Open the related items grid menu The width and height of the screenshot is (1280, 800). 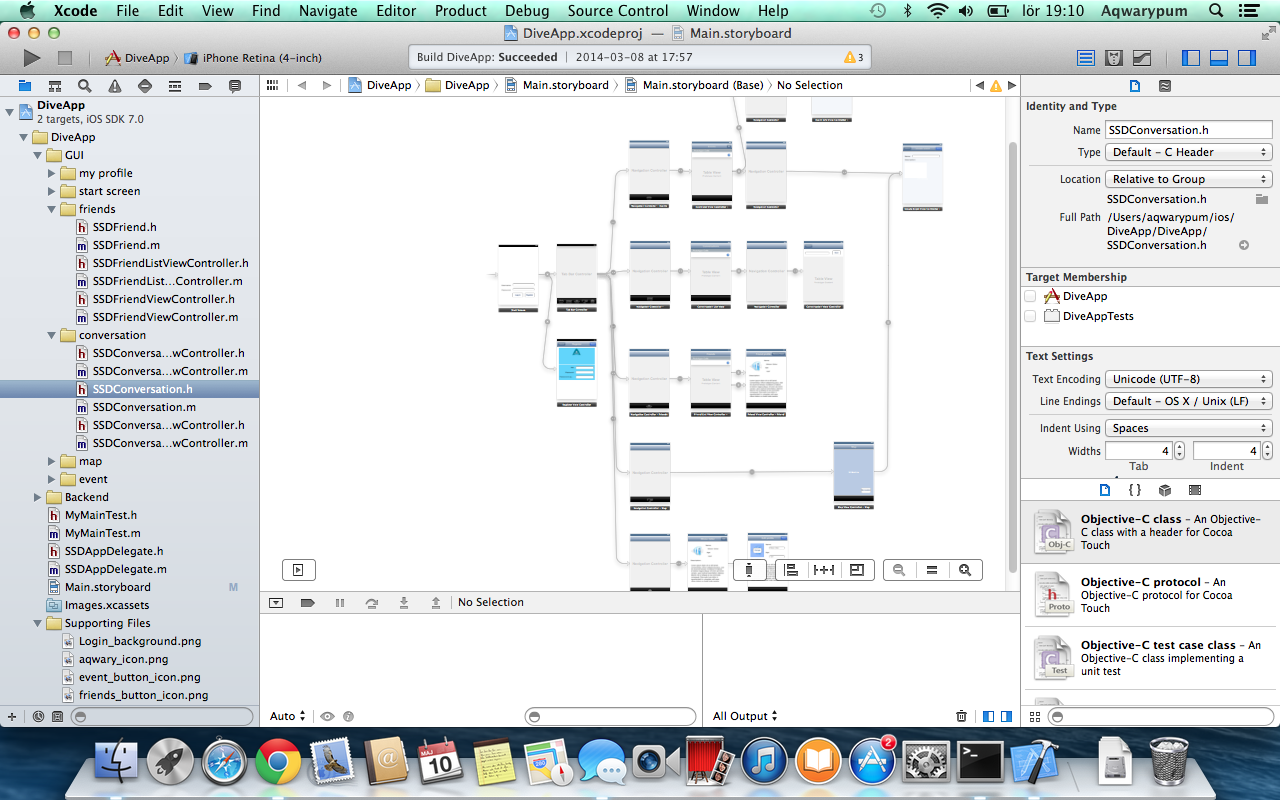pos(272,85)
